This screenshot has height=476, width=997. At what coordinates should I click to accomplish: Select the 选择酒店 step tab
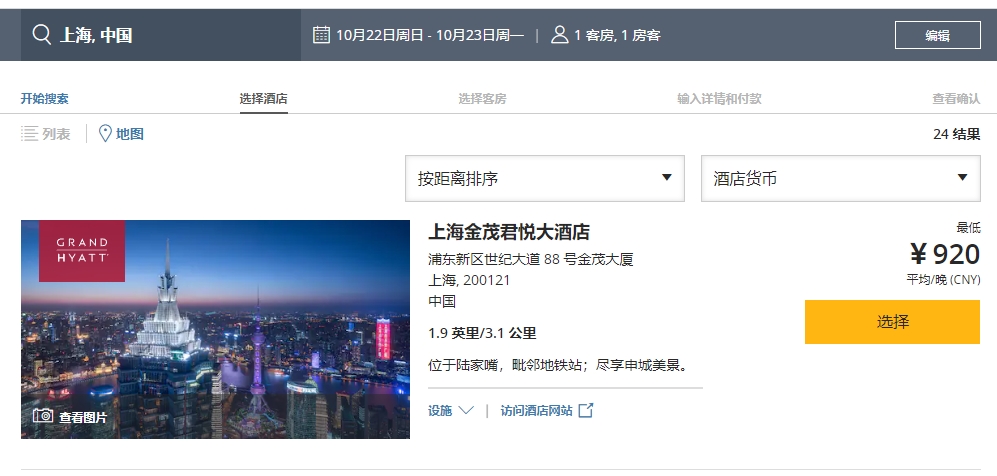263,99
